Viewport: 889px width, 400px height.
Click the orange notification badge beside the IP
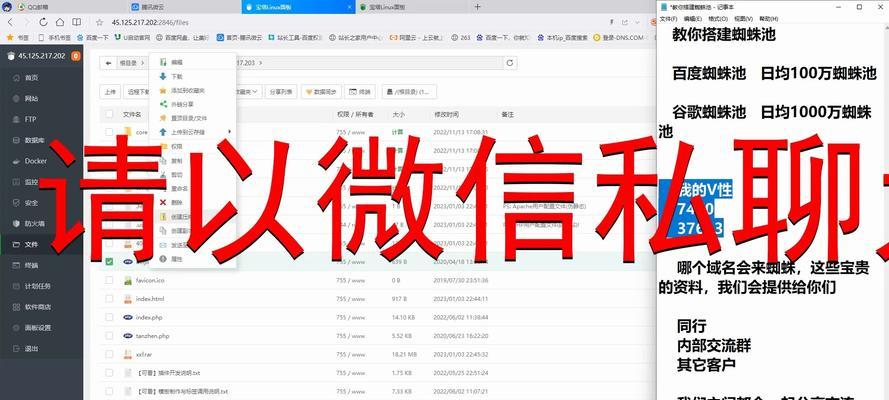75,56
